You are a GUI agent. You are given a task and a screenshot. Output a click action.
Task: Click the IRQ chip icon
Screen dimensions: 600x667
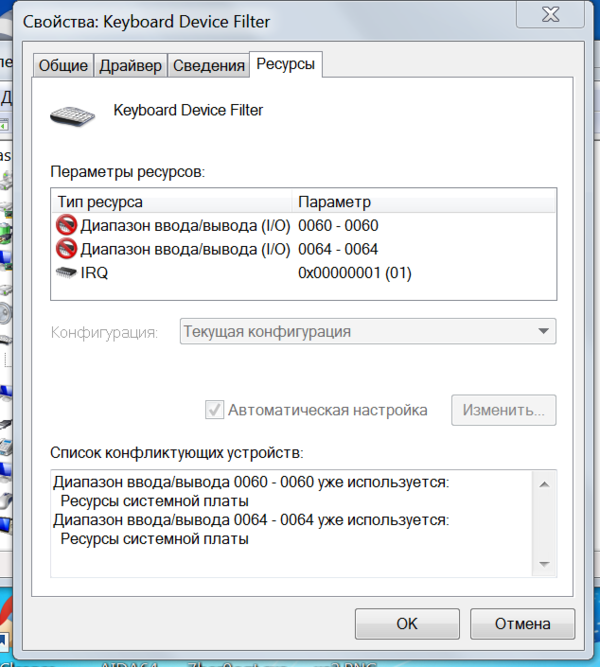(x=66, y=272)
